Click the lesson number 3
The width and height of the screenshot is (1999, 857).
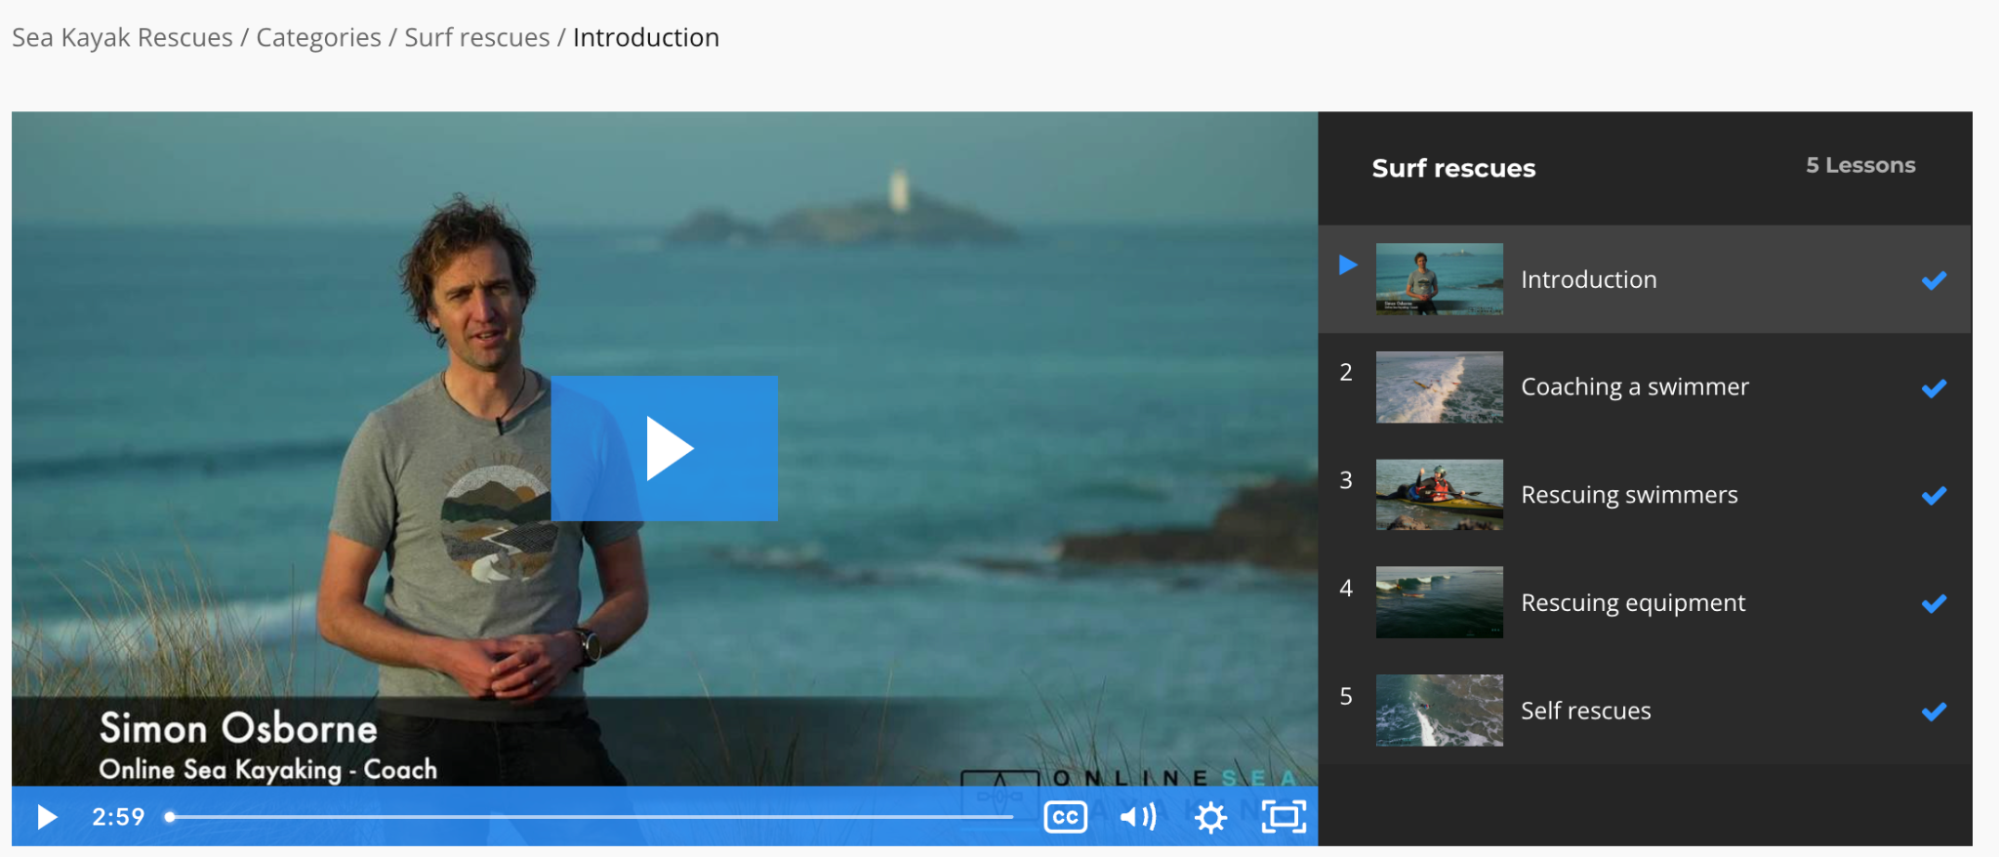point(1346,481)
